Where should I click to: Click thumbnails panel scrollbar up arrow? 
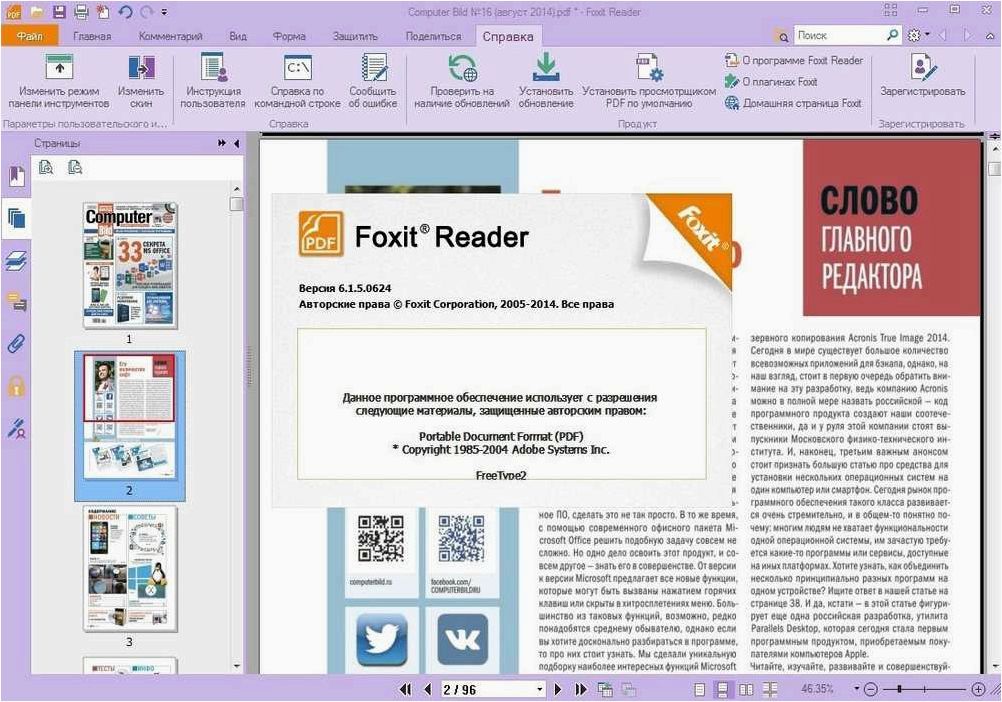[x=236, y=189]
